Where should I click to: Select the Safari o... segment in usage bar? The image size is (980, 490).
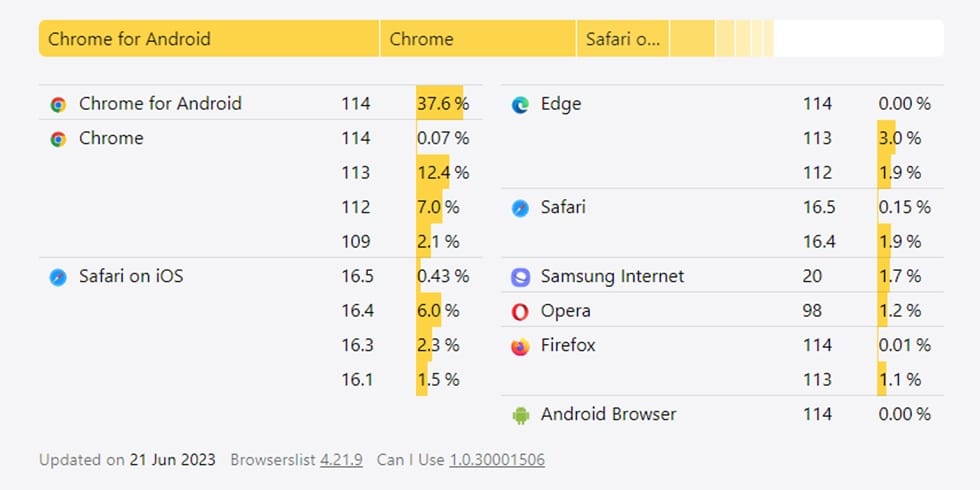622,39
